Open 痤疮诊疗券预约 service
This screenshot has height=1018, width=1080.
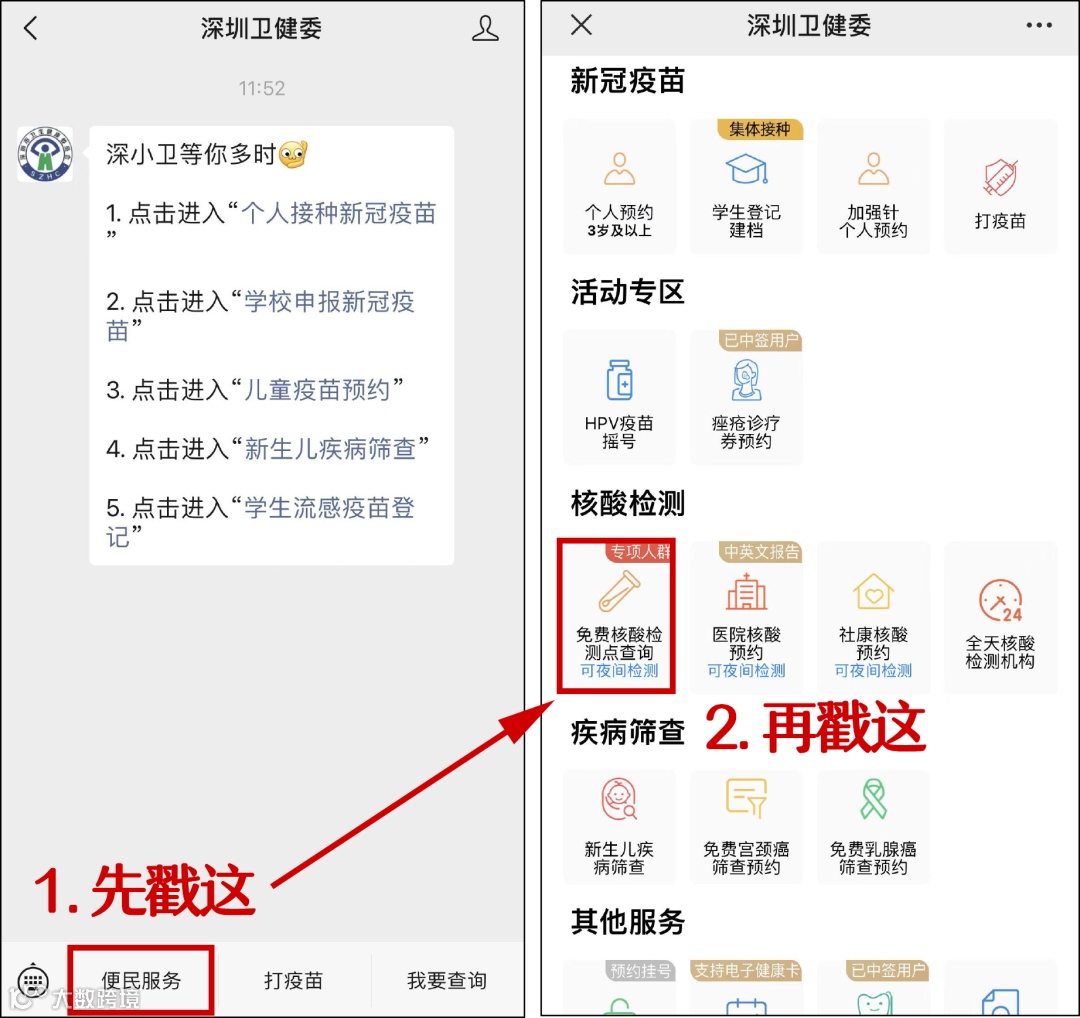(746, 397)
